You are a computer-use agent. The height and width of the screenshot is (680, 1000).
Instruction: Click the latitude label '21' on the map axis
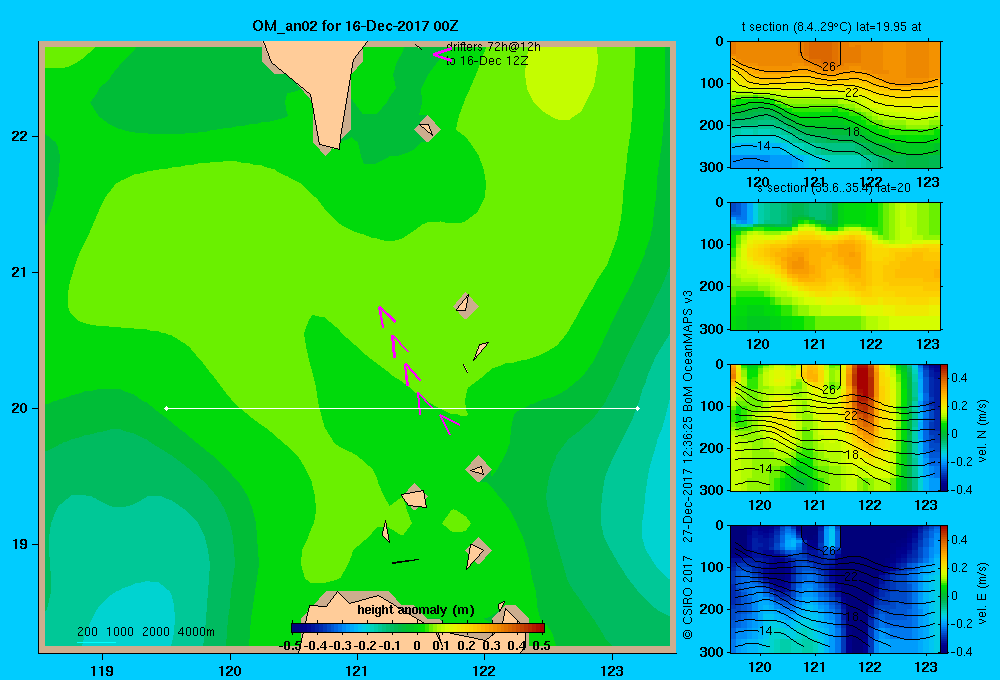tap(20, 272)
